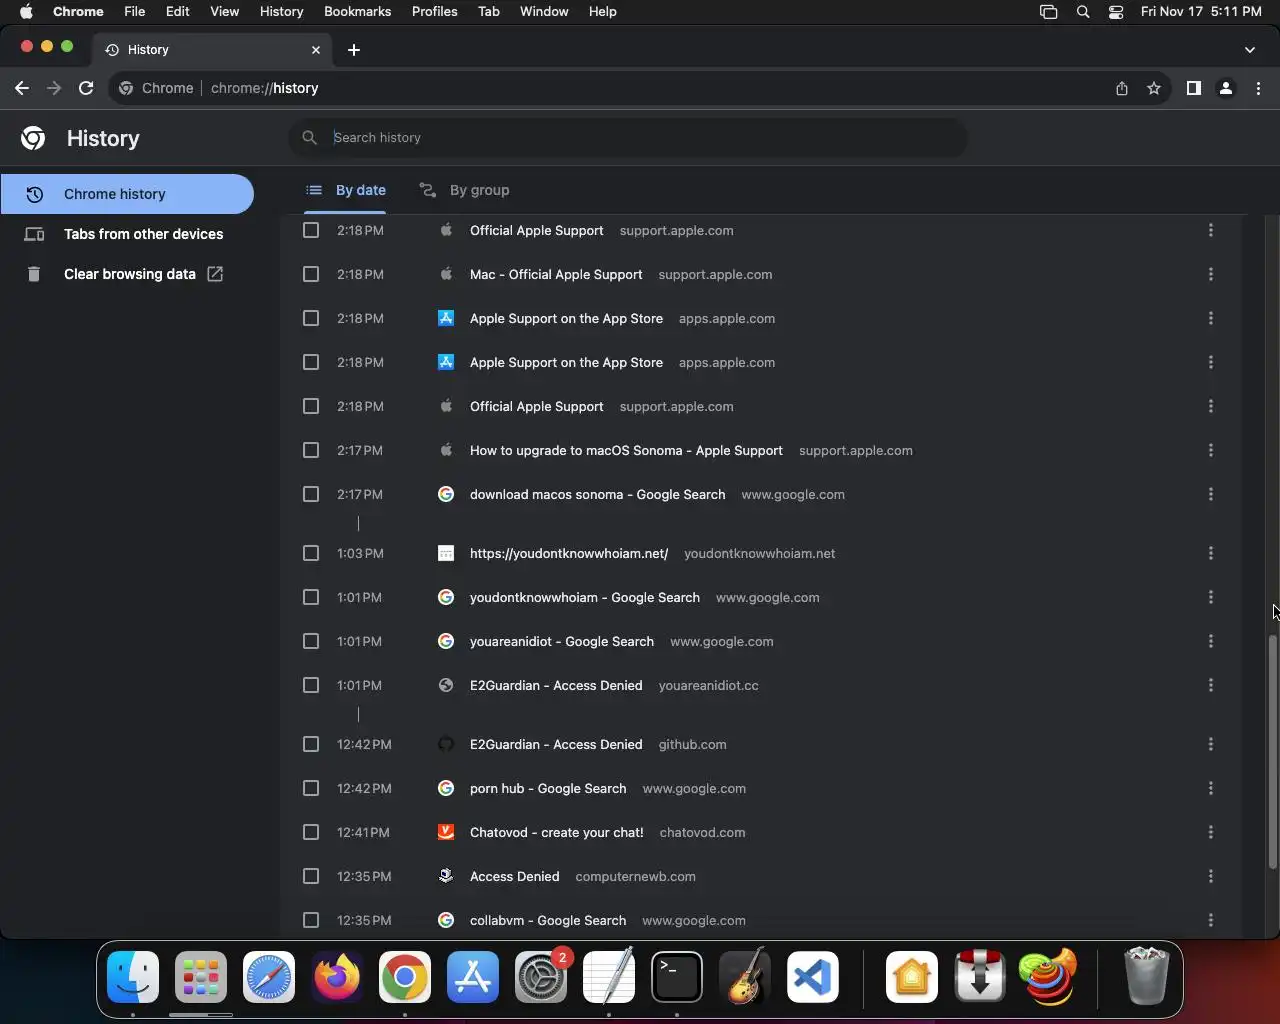Select Chrome history in sidebar
The height and width of the screenshot is (1024, 1280).
(x=127, y=194)
